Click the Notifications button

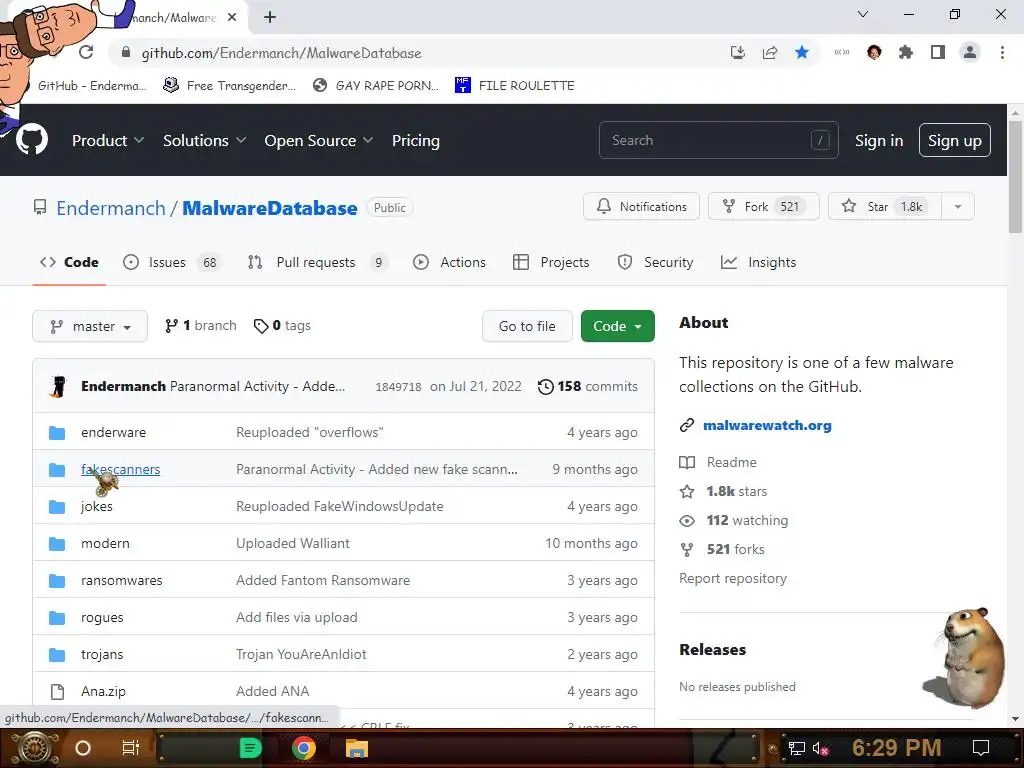click(641, 206)
